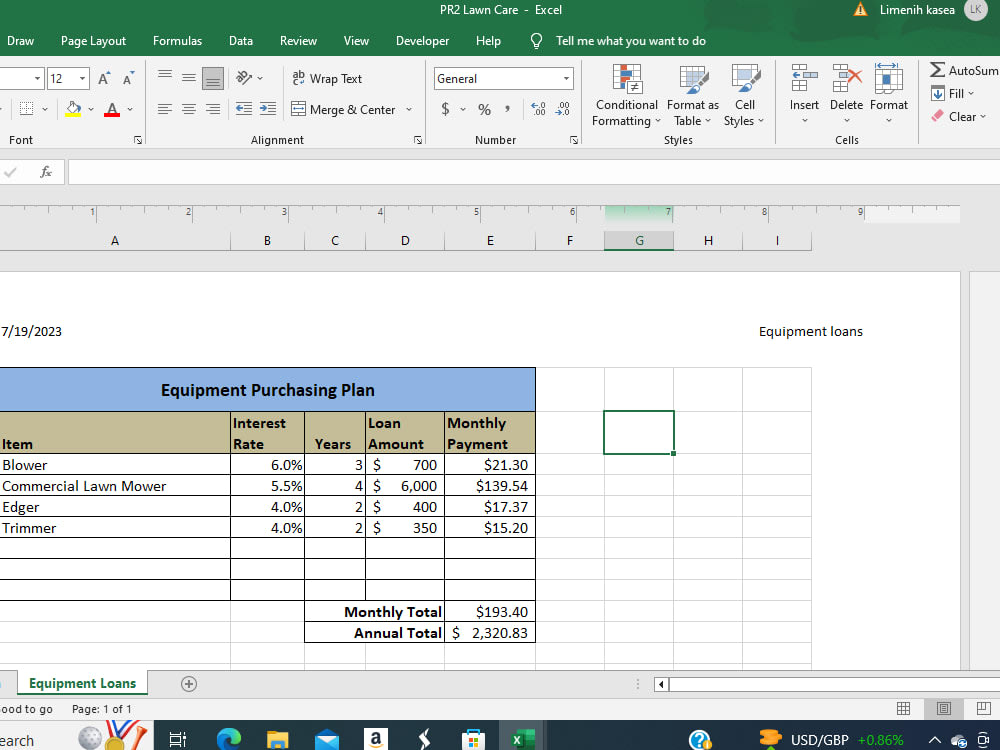Decrease indent icon
The width and height of the screenshot is (1000, 750).
point(244,109)
